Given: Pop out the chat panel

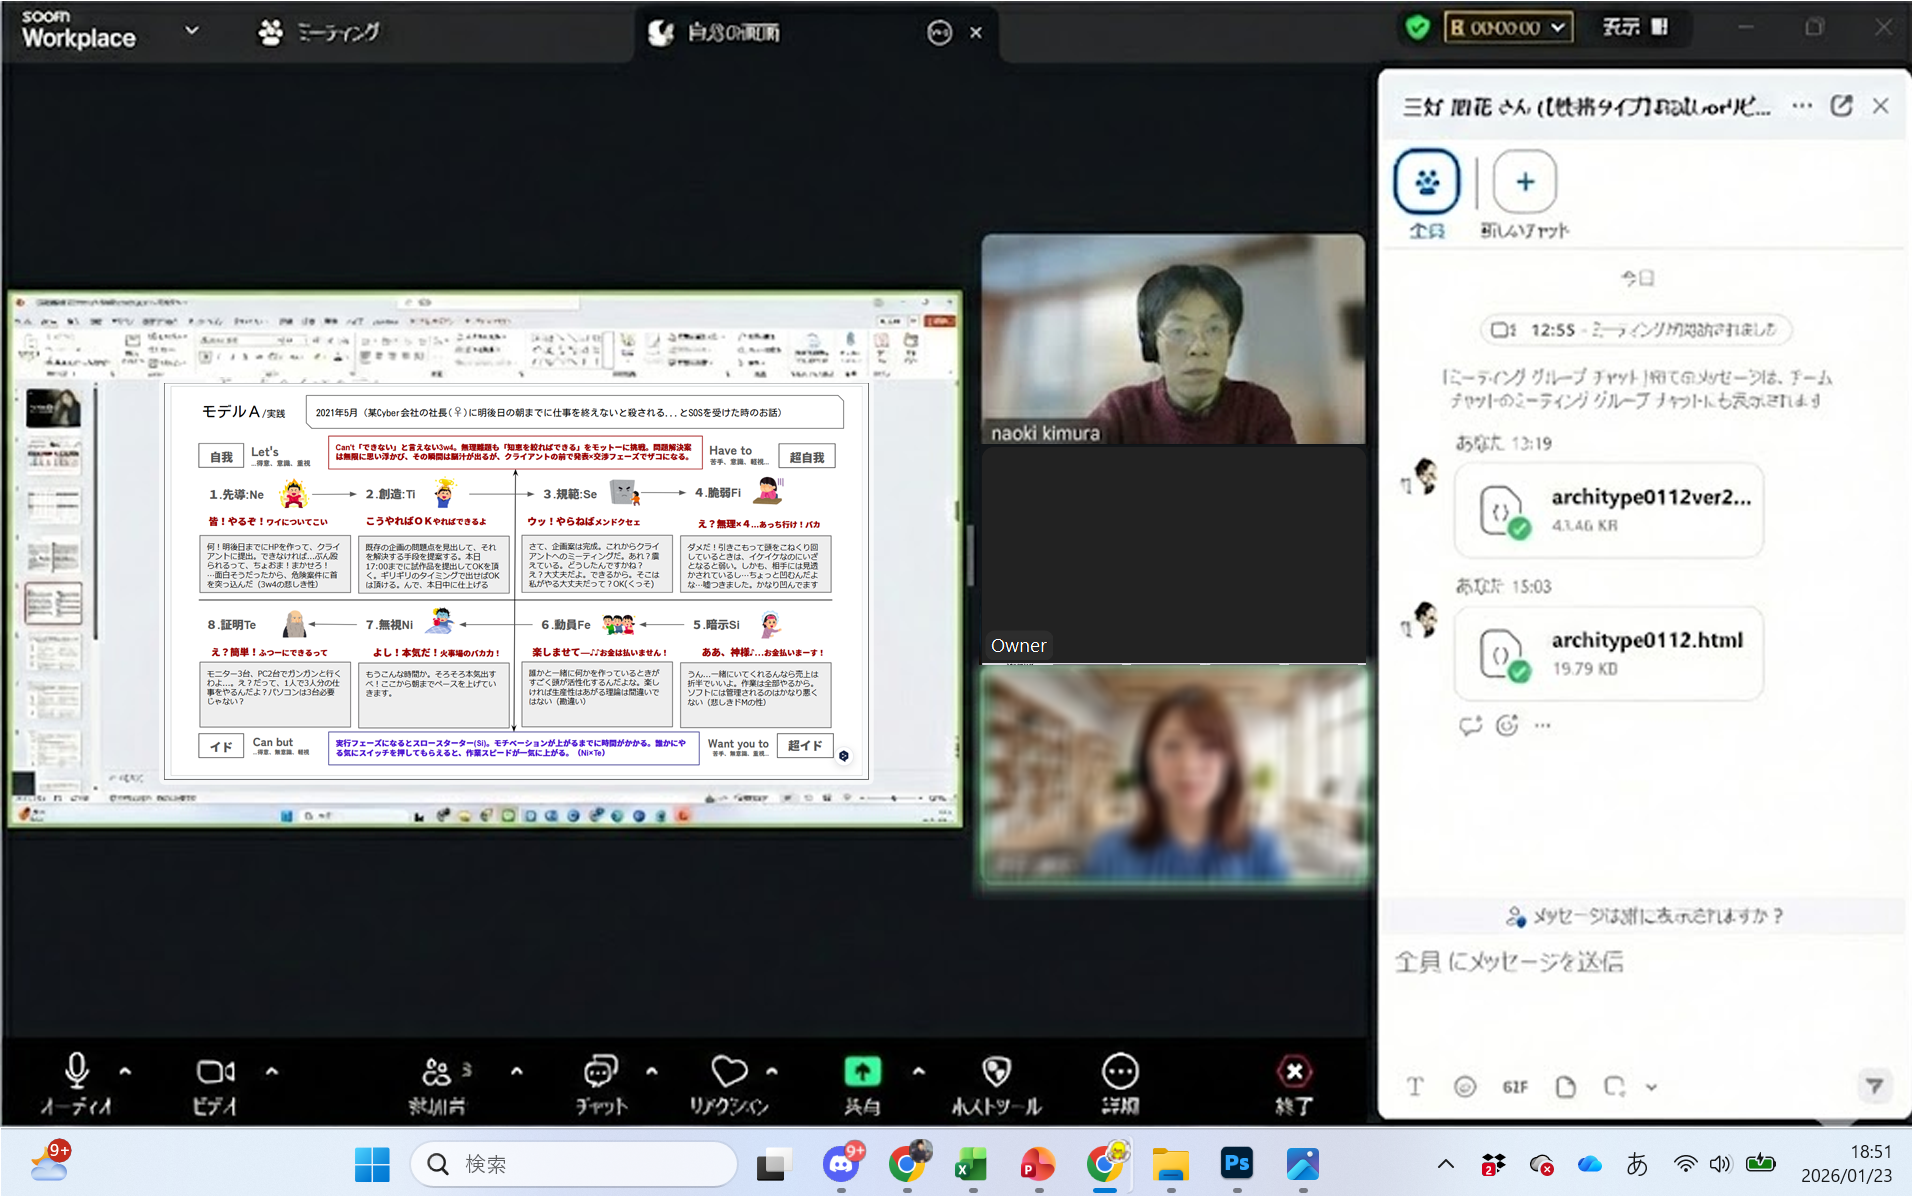Looking at the screenshot, I should click(1841, 106).
